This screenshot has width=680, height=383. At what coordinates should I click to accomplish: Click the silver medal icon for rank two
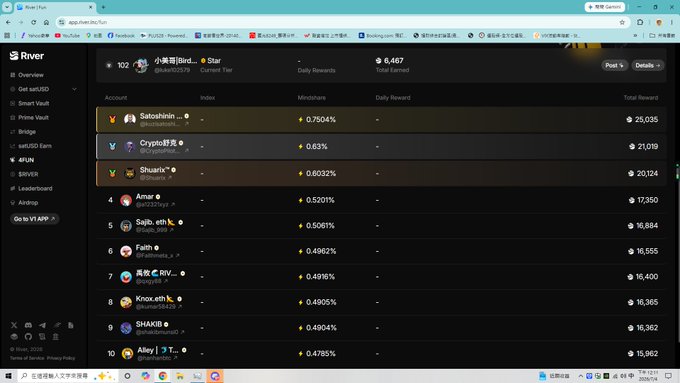(x=112, y=146)
